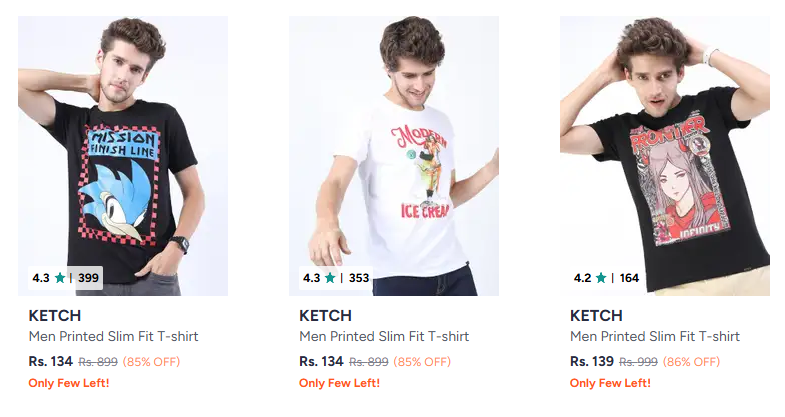785x417 pixels.
Task: Click the star icon on ice cream shirt rating
Action: click(331, 278)
